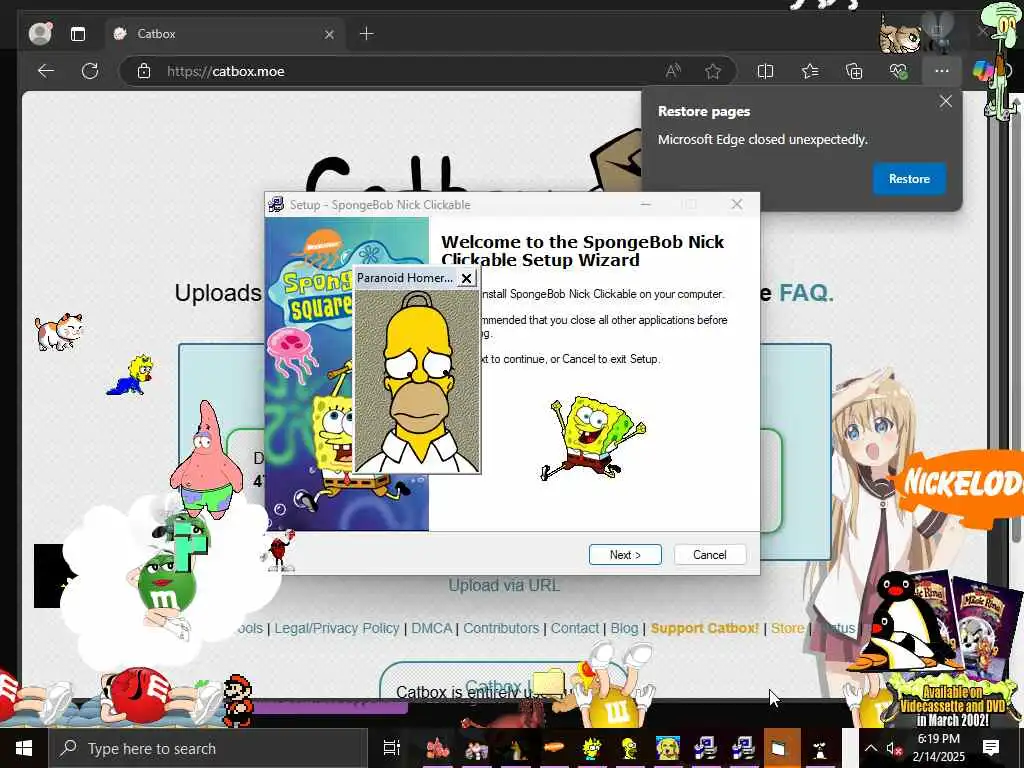Open the Action Center notifications
Screen dimensions: 1024x768
pyautogui.click(x=990, y=748)
